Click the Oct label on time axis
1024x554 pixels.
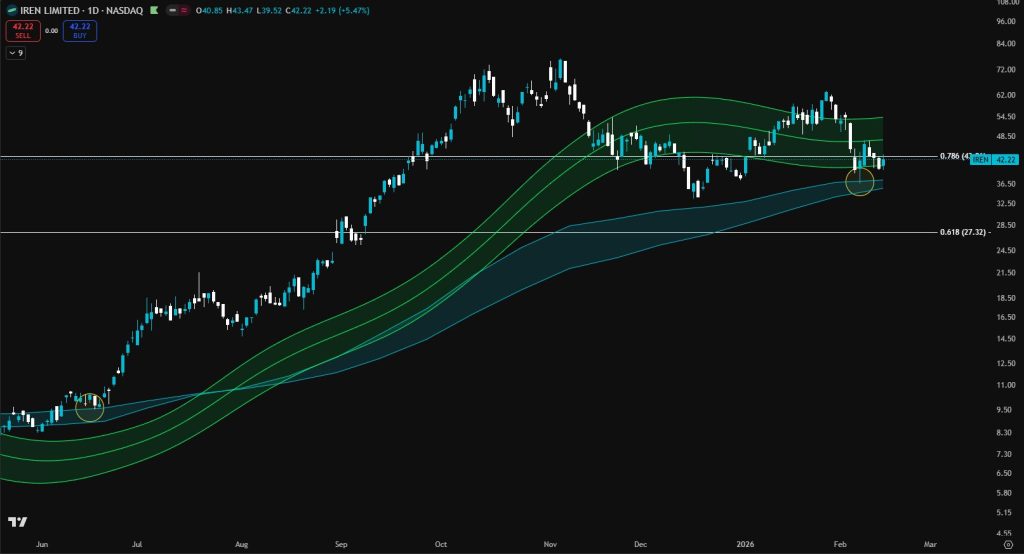(x=441, y=545)
